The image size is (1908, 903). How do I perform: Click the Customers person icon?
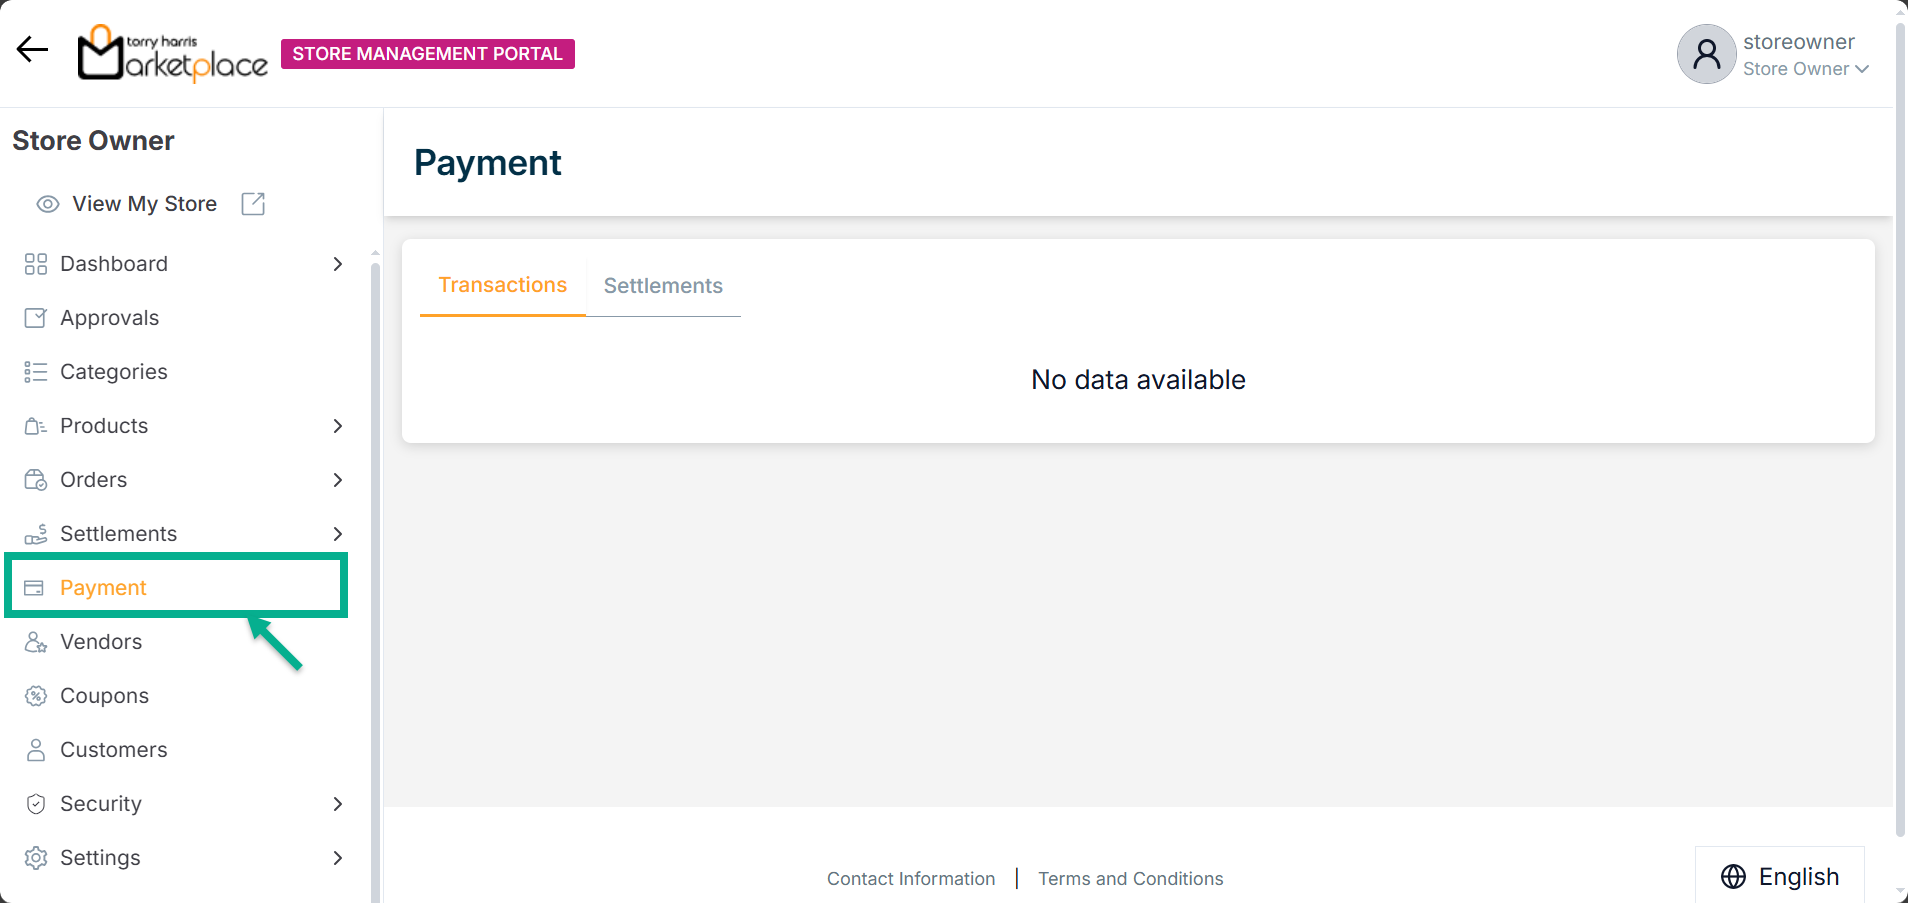pyautogui.click(x=35, y=750)
